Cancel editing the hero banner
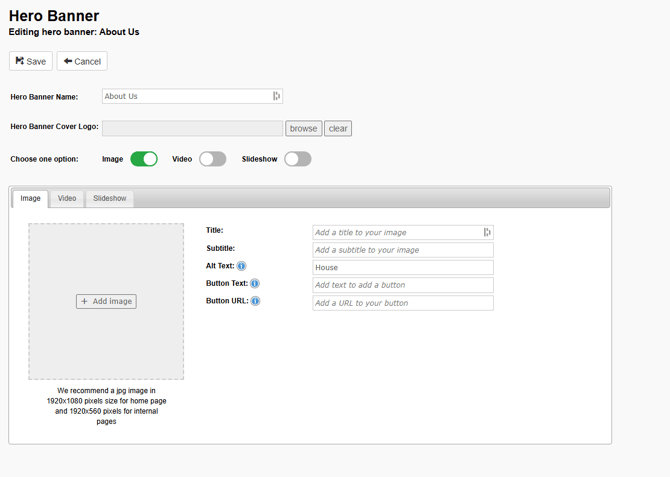Screen dimensions: 670x477 pyautogui.click(x=82, y=61)
